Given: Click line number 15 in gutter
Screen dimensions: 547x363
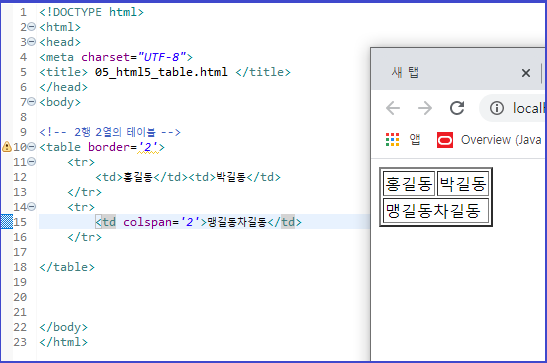Looking at the screenshot, I should click(x=20, y=222).
